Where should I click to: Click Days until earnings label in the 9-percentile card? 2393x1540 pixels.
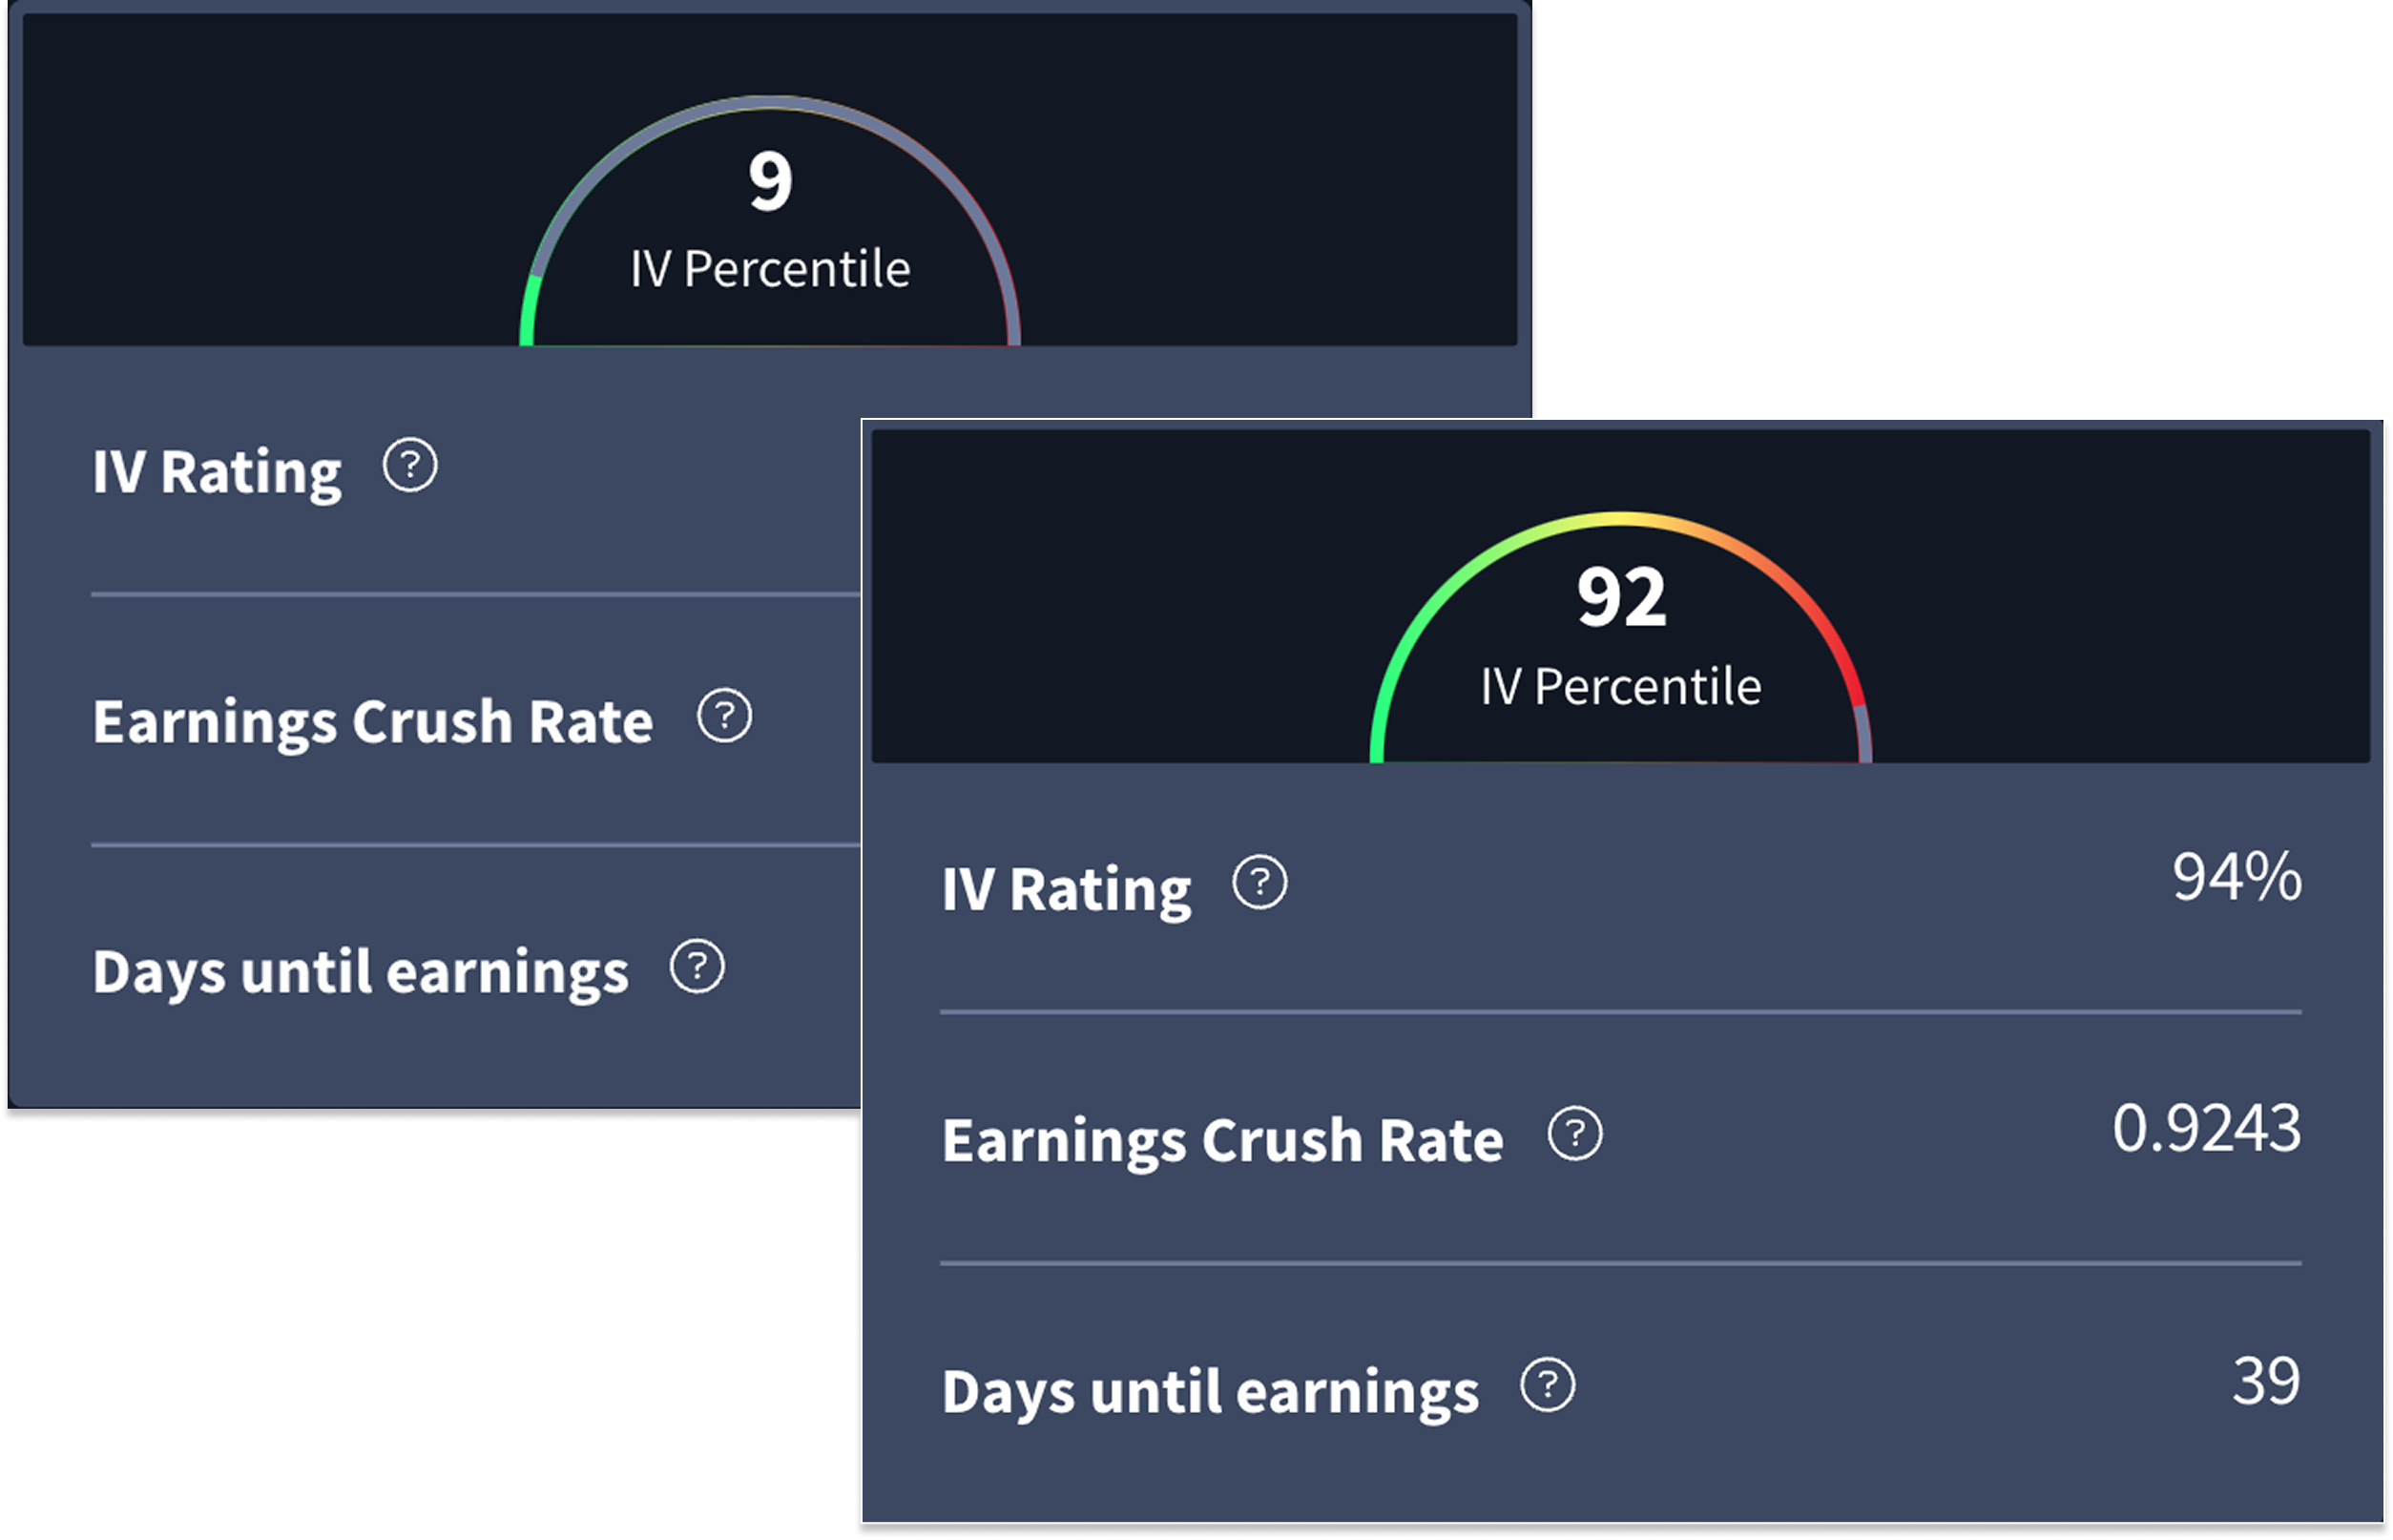point(360,973)
